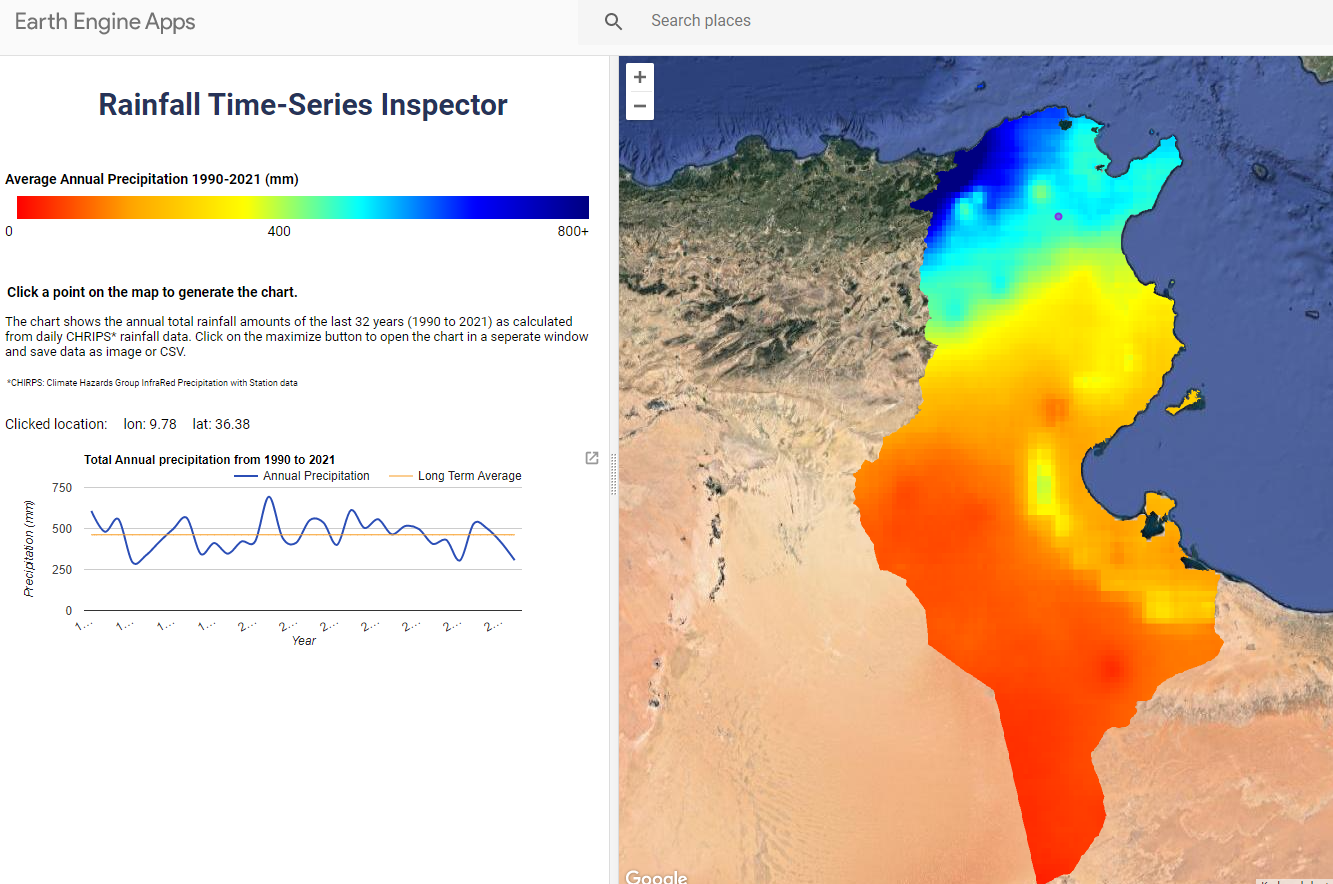1333x884 pixels.
Task: Zoom out using the map minus icon
Action: pos(639,104)
